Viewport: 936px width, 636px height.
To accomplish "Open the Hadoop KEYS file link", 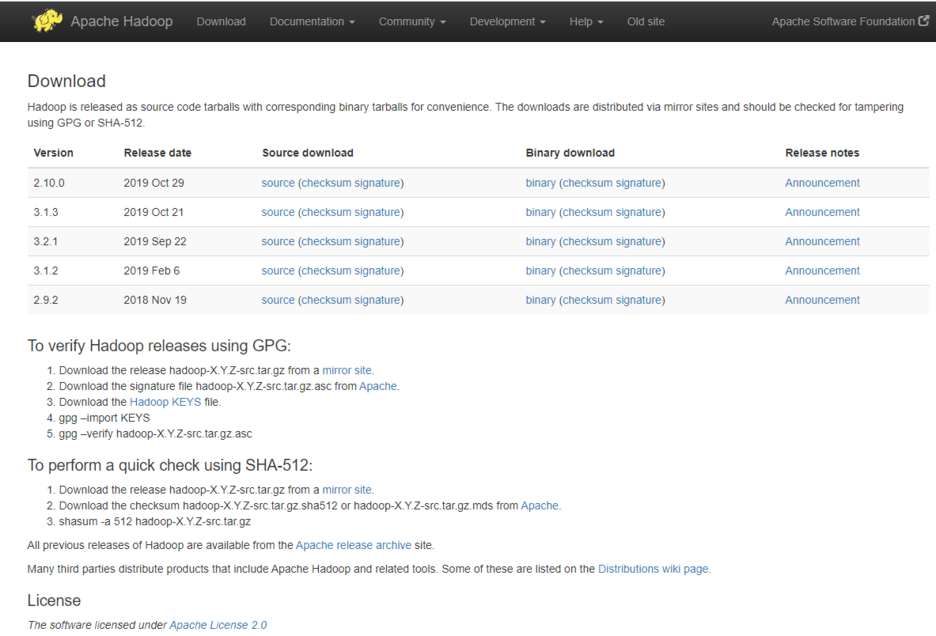I will pos(165,402).
